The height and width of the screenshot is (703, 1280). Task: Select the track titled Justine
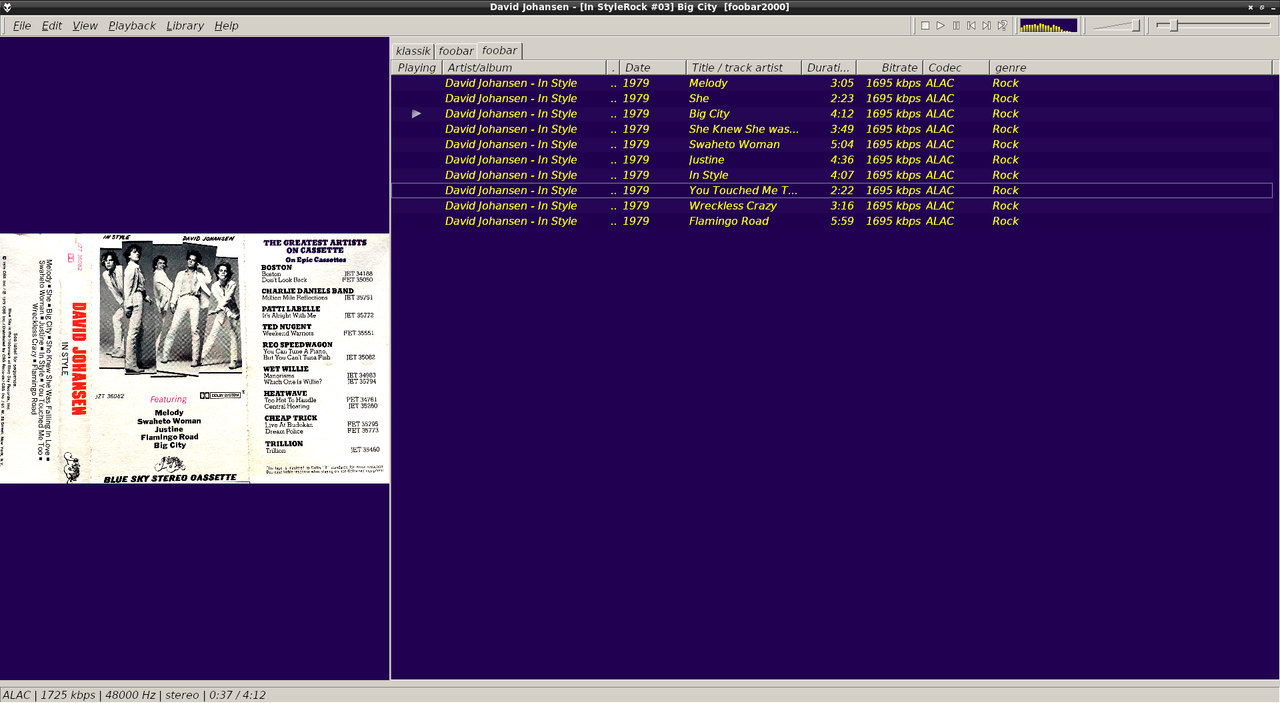coord(832,160)
